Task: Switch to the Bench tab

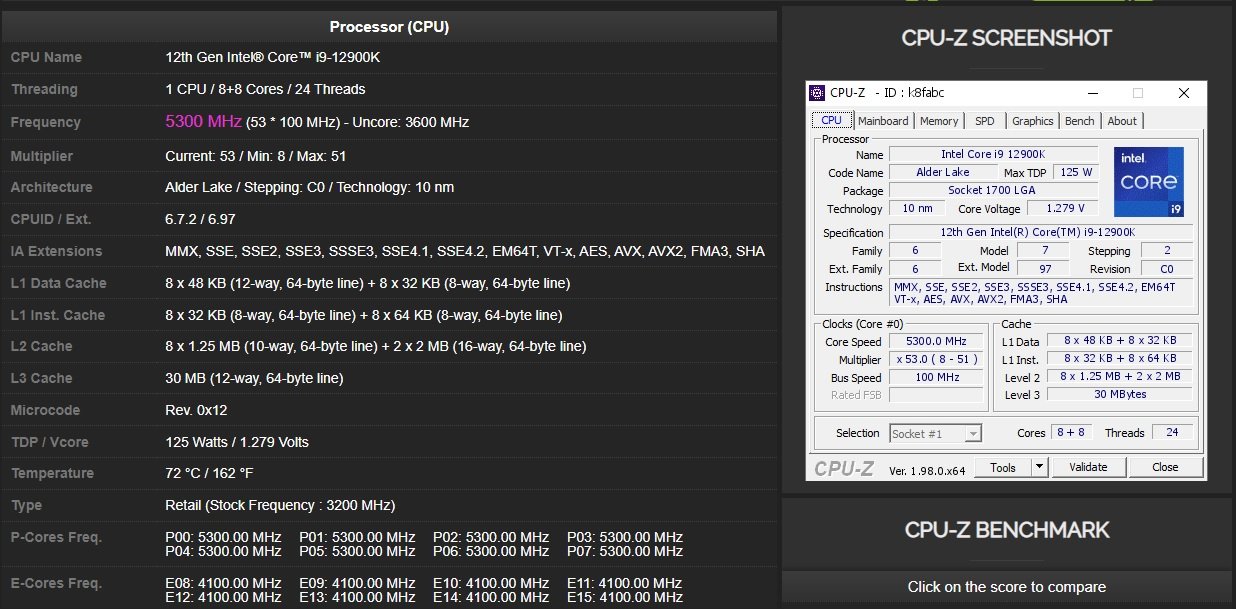Action: tap(1079, 121)
